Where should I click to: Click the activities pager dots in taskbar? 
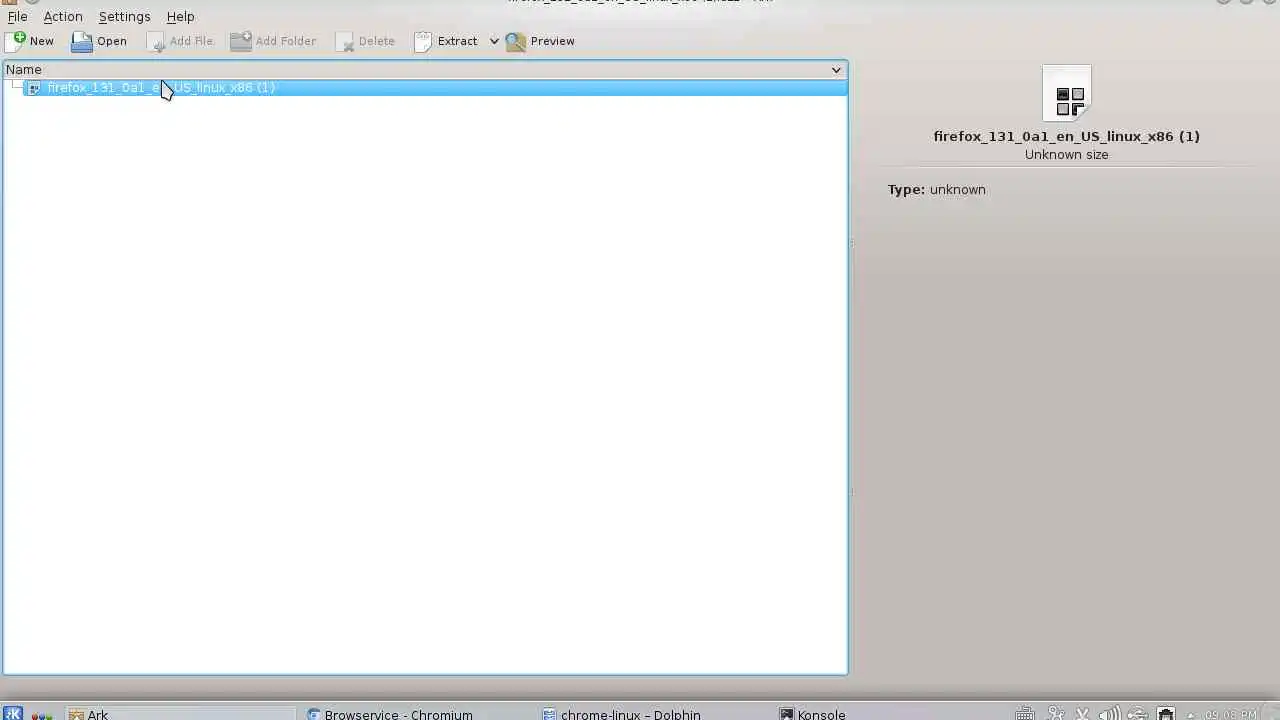coord(42,714)
